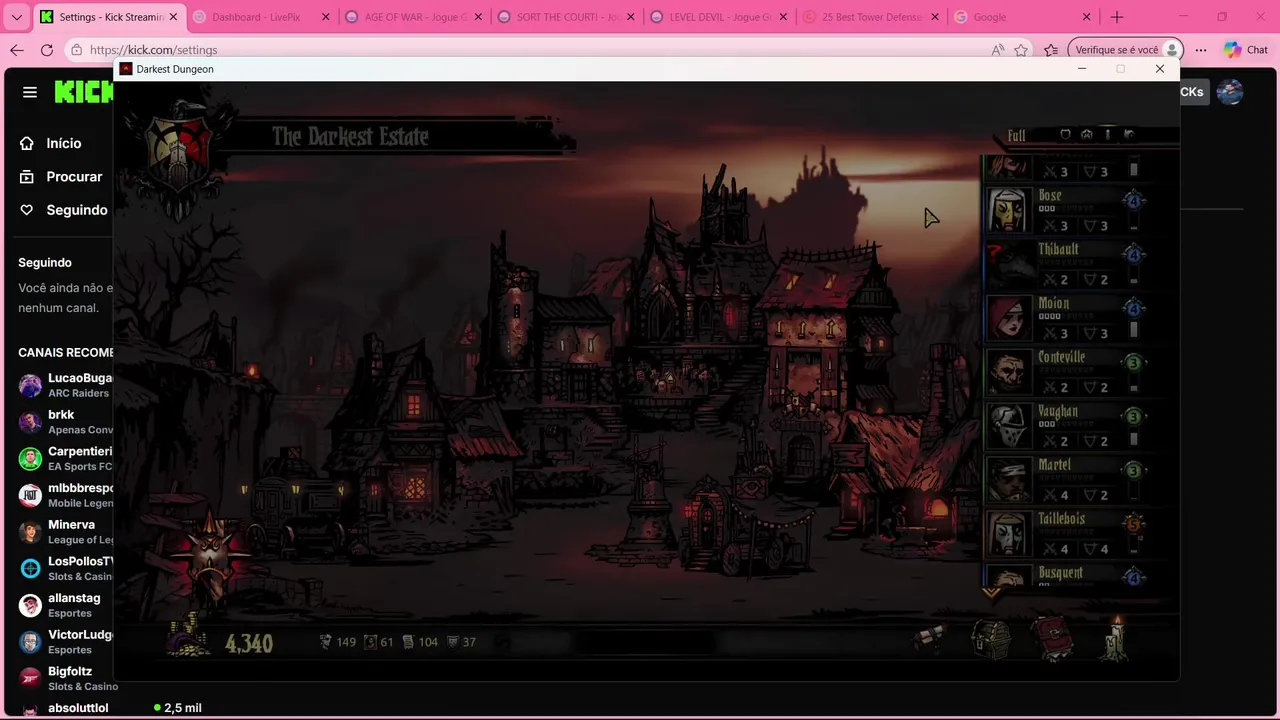Click fourth sort icon in roster header
The width and height of the screenshot is (1280, 720).
click(x=1129, y=134)
